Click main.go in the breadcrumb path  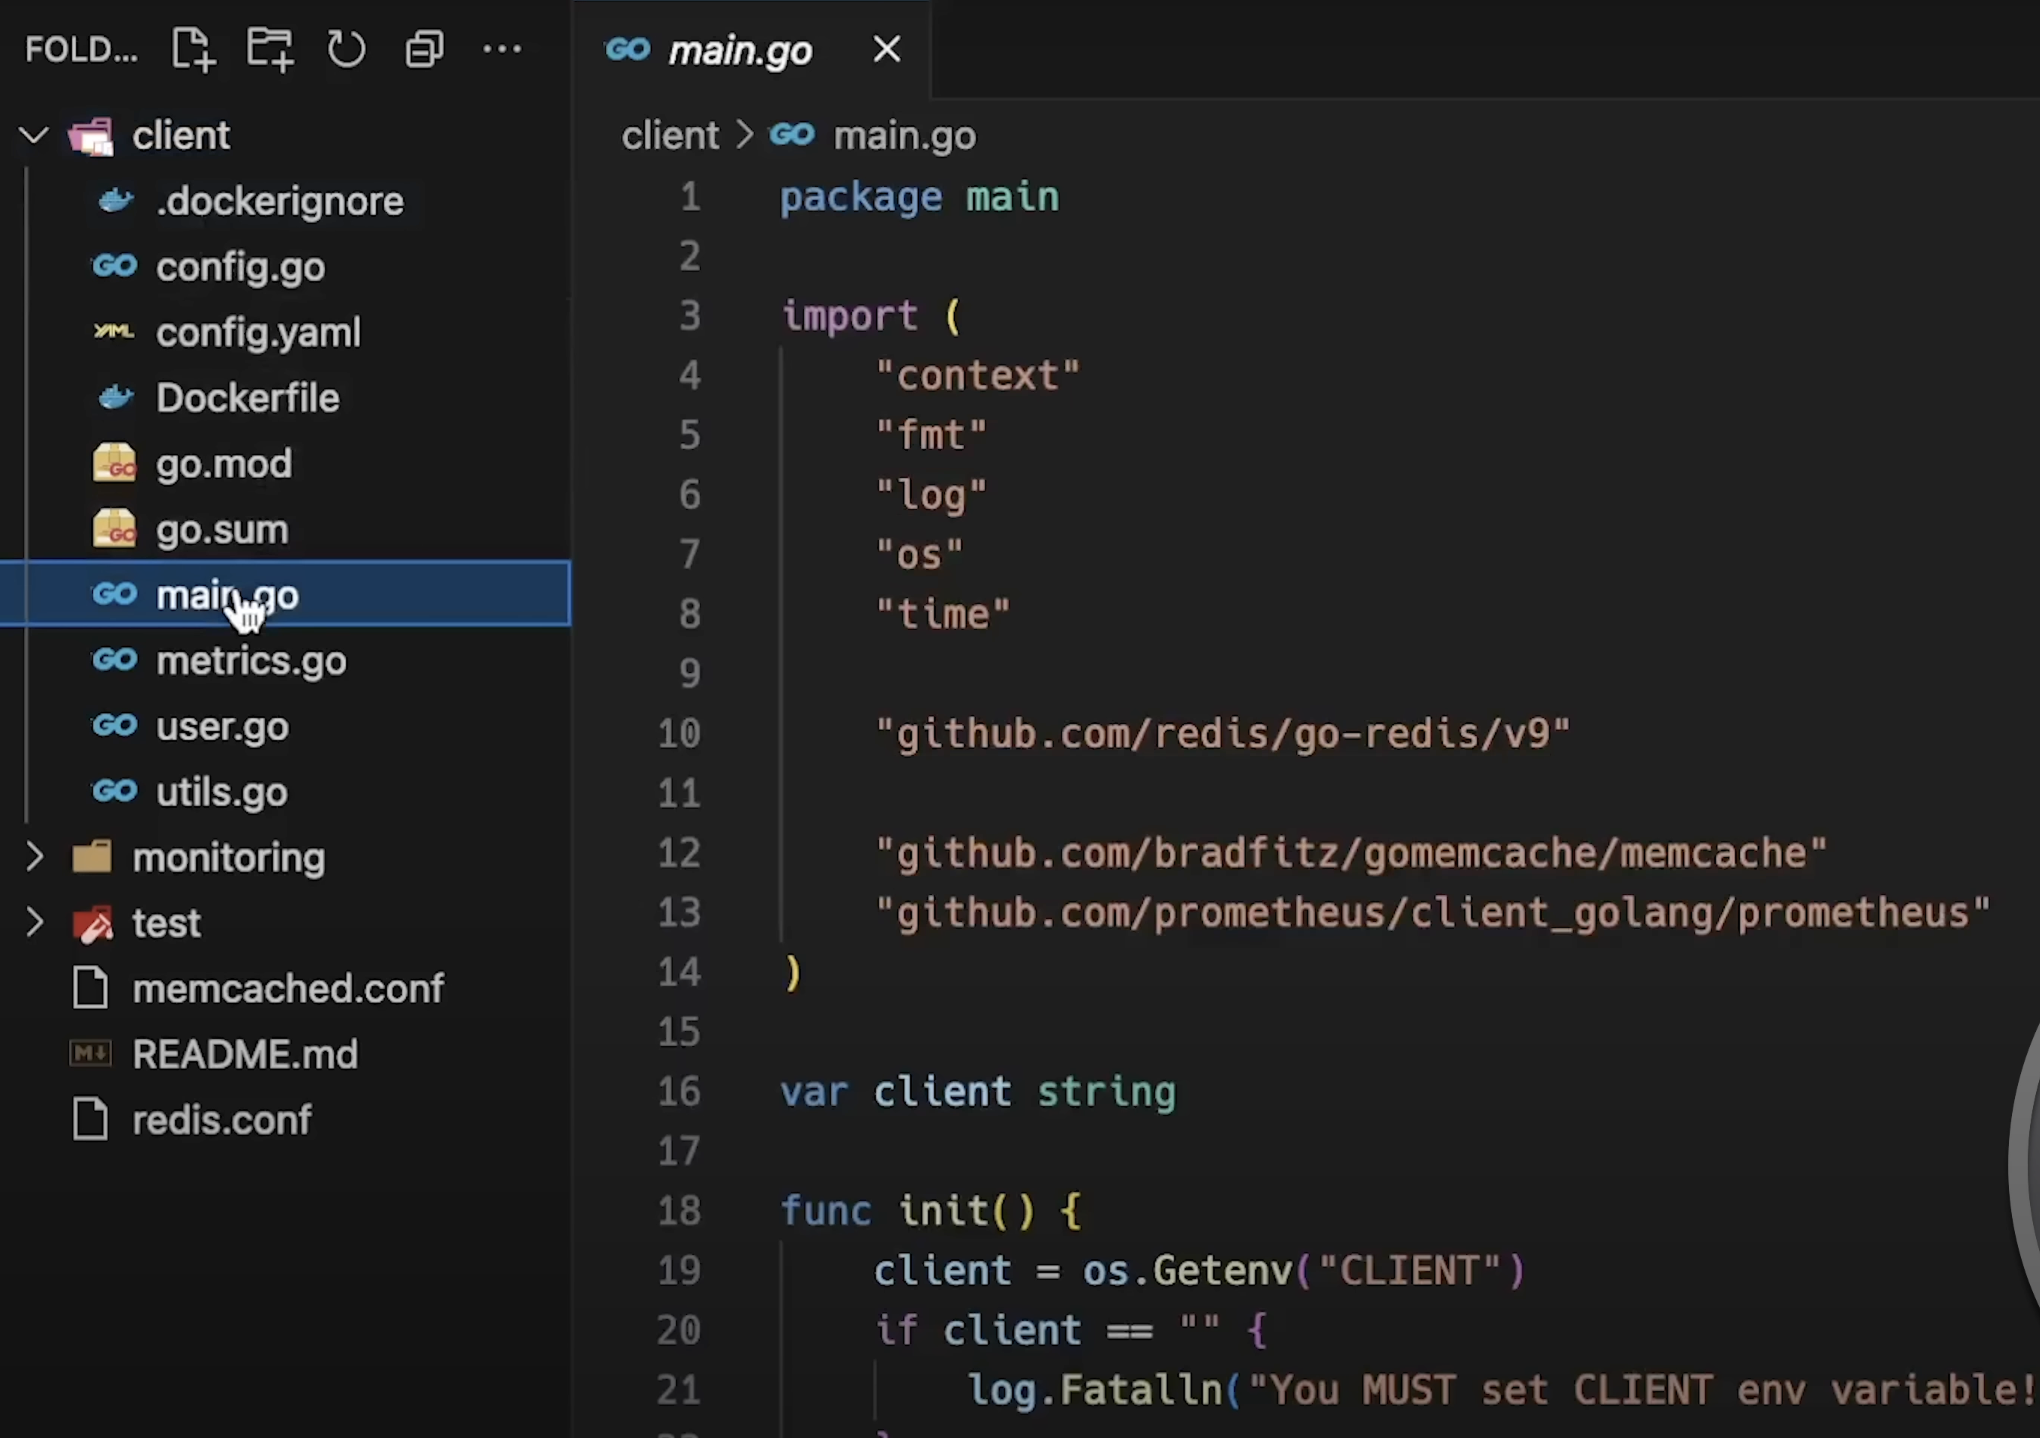904,135
